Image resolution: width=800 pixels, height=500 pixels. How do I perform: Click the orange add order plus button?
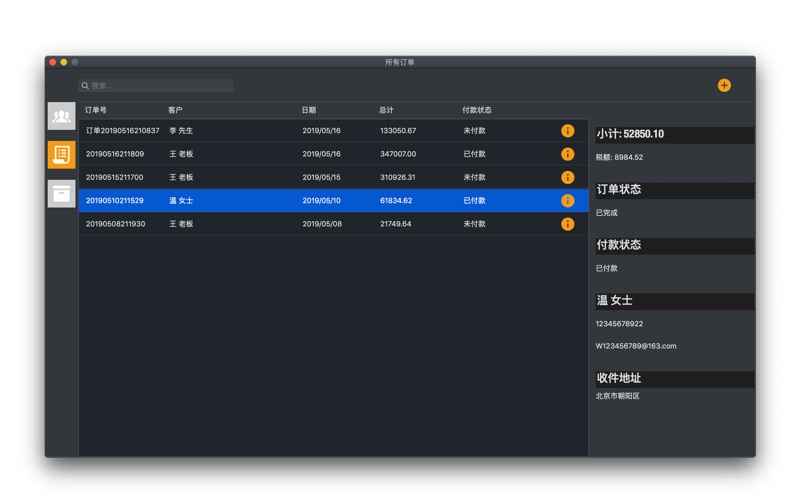coord(724,86)
